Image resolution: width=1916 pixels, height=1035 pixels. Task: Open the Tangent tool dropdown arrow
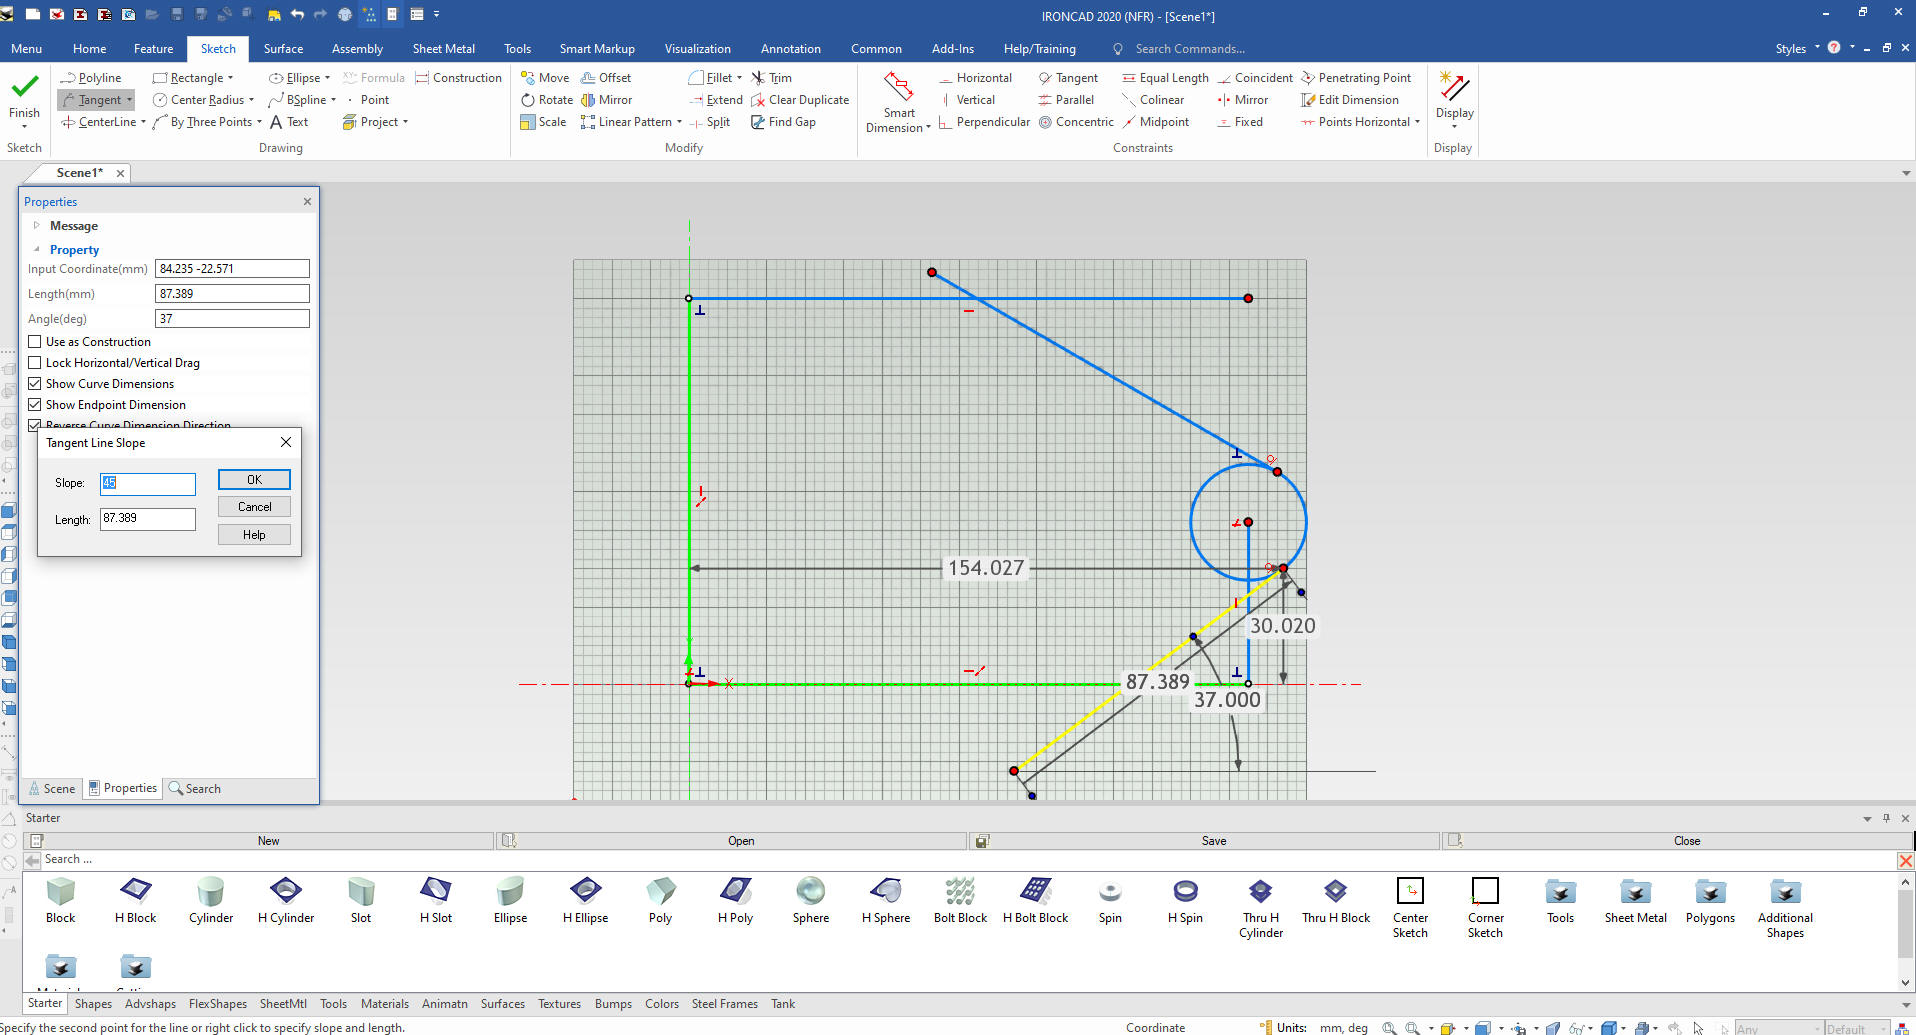click(129, 100)
